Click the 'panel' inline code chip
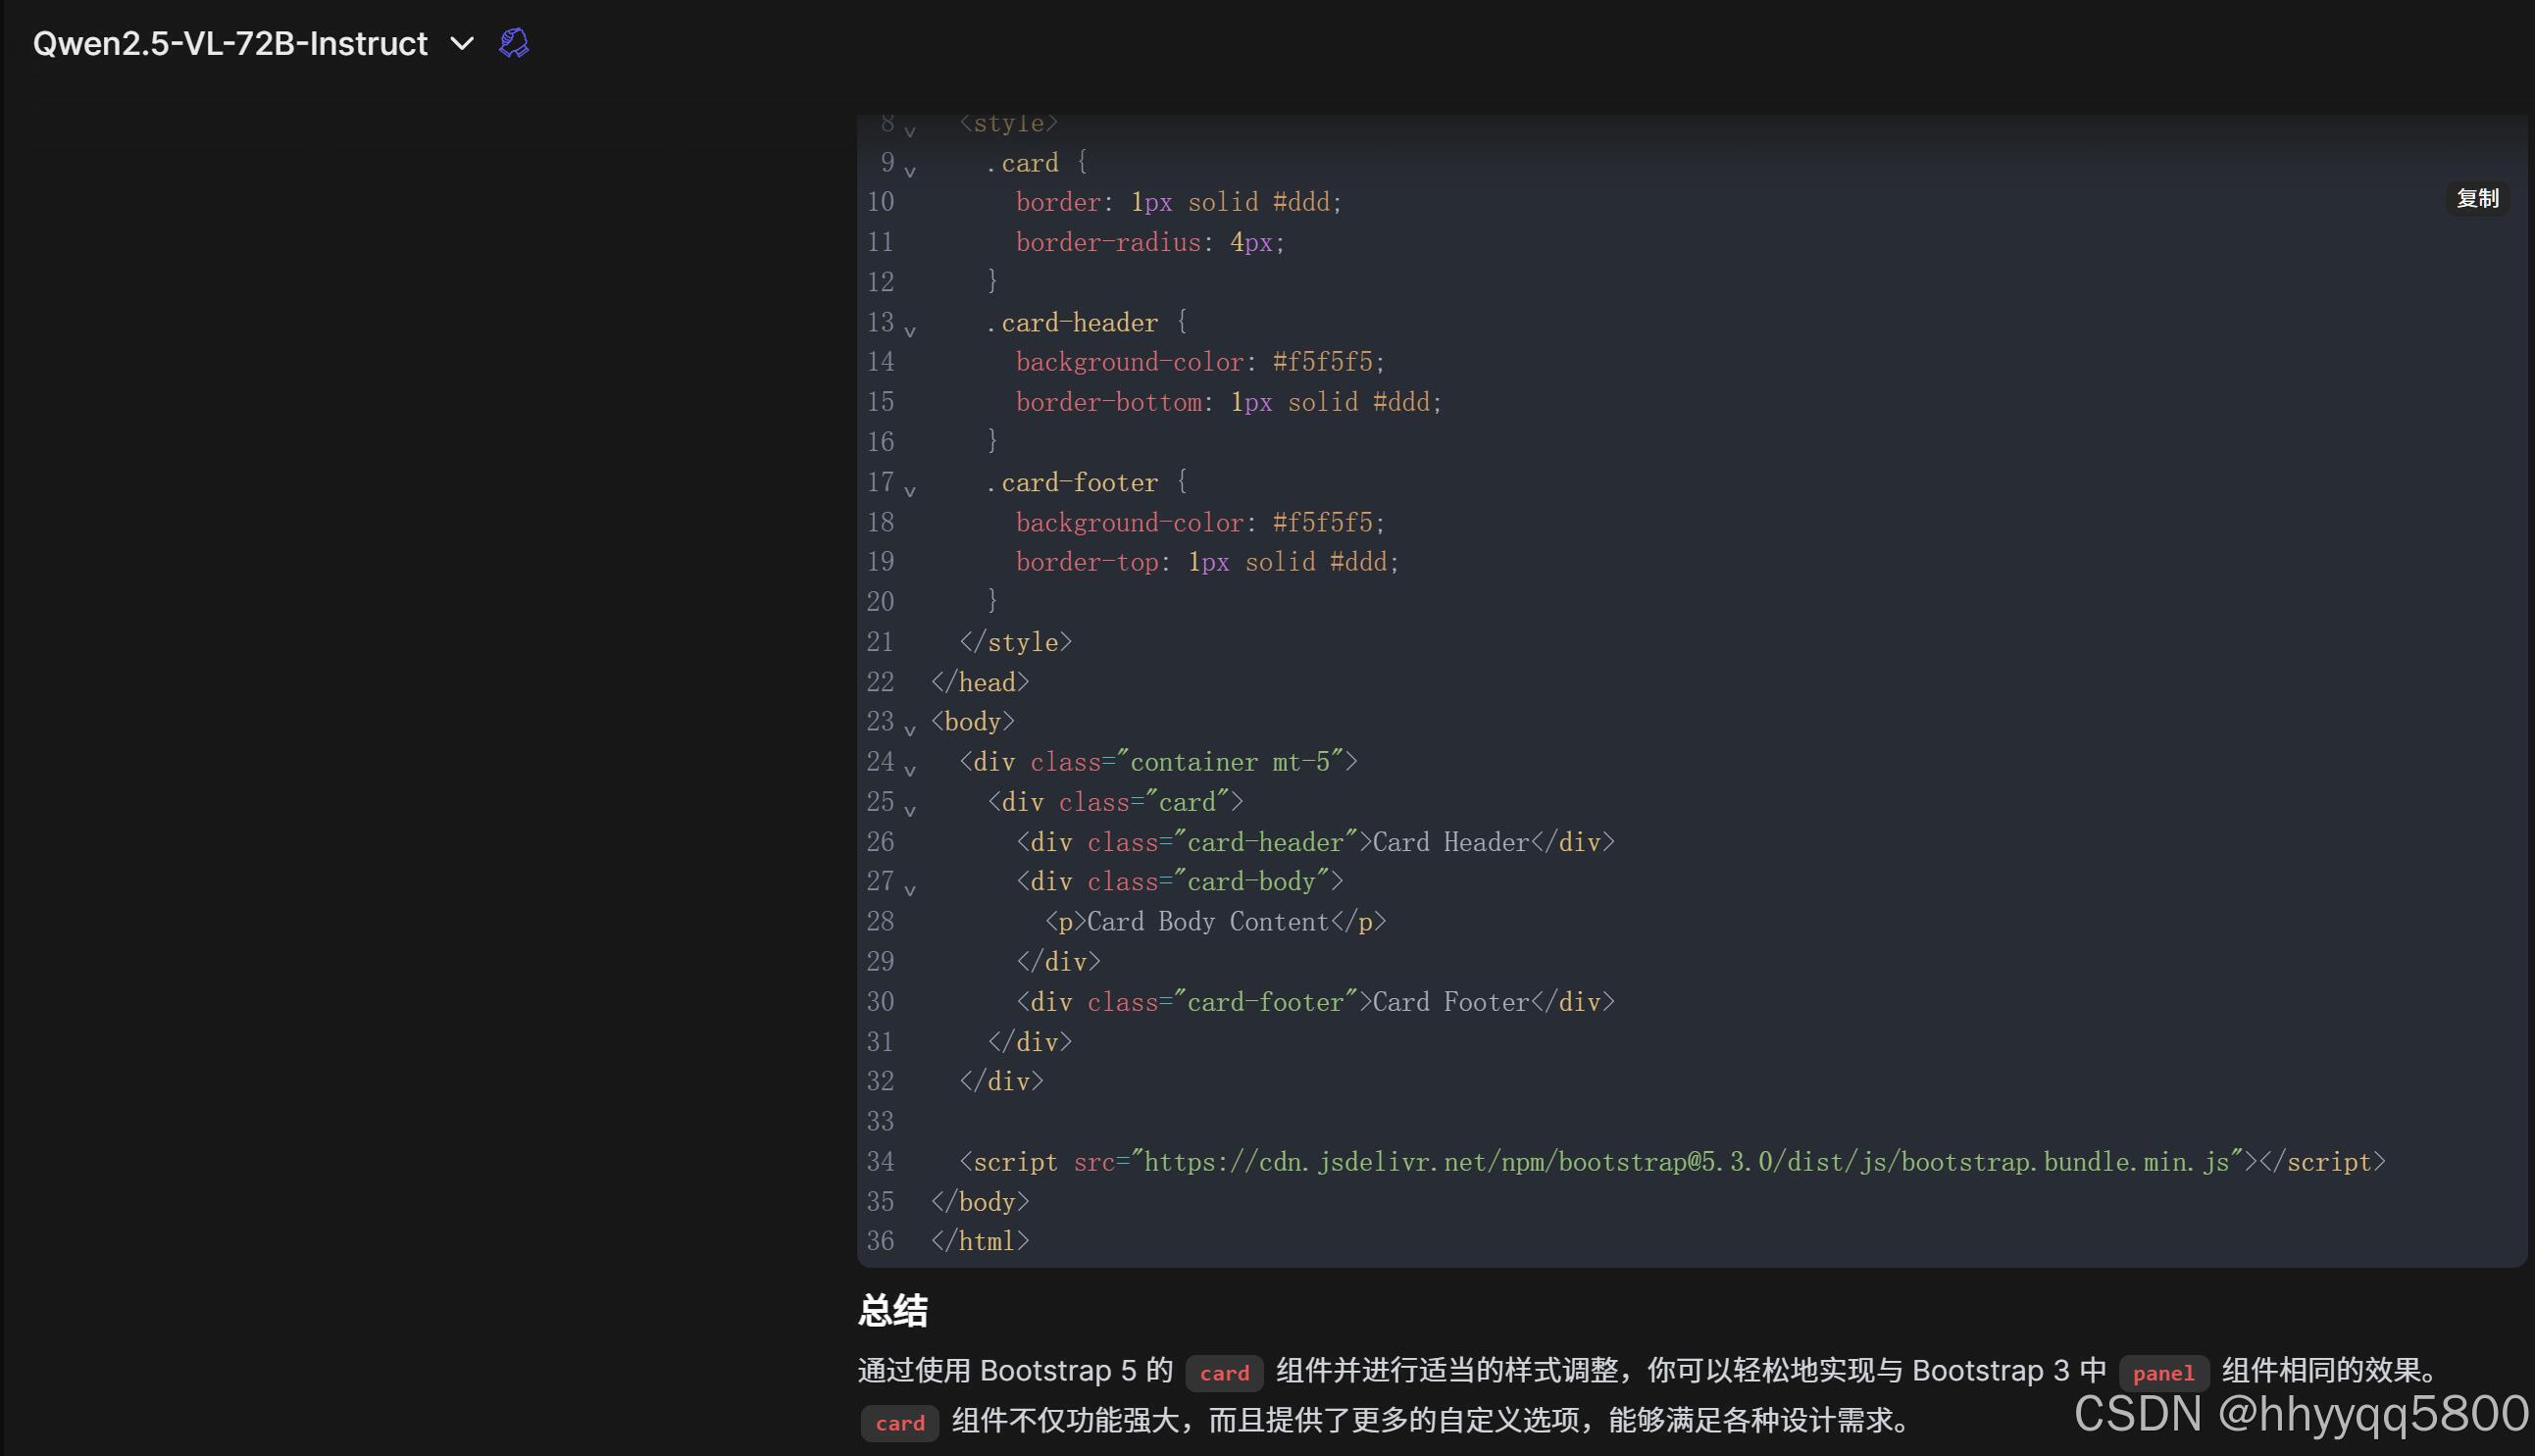Image resolution: width=2535 pixels, height=1456 pixels. tap(2162, 1373)
